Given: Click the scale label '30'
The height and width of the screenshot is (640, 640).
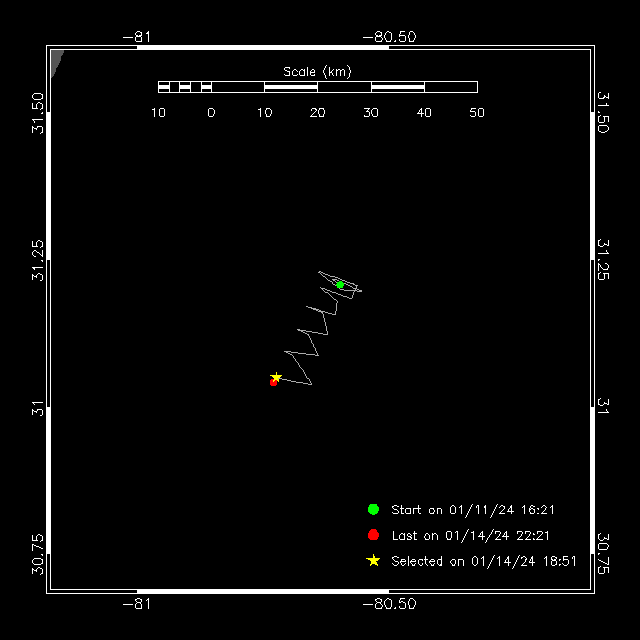Looking at the screenshot, I should click(x=371, y=113).
